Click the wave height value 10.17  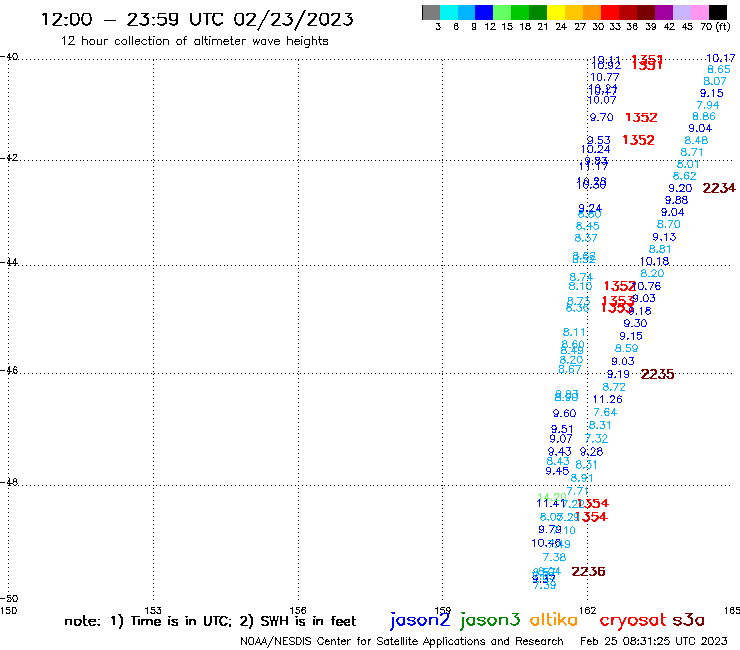coord(720,58)
